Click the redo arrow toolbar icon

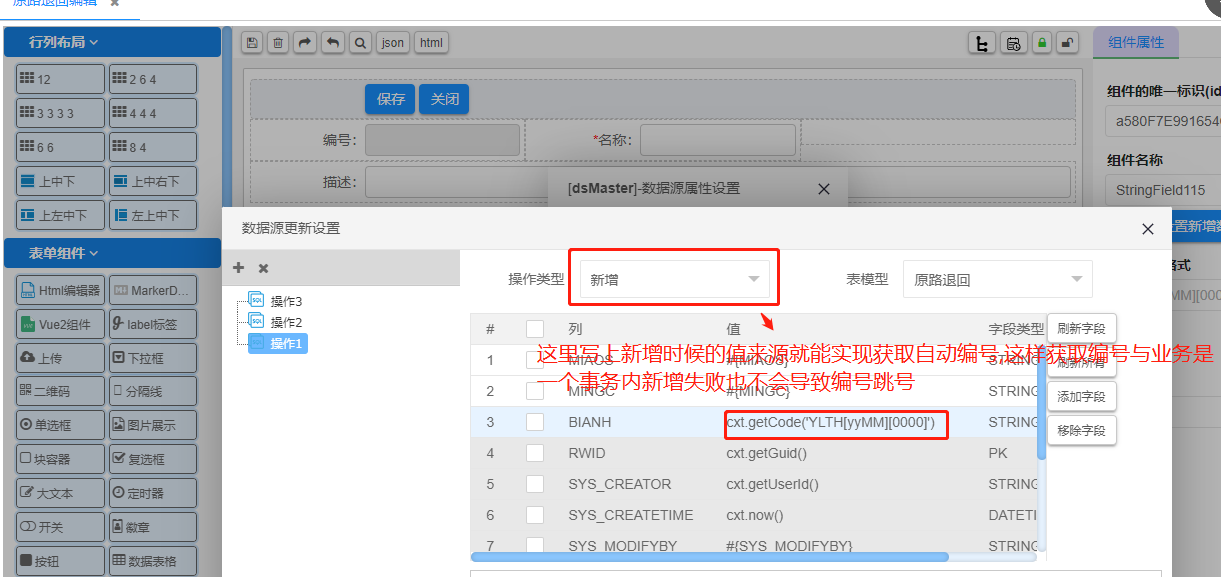click(x=306, y=43)
